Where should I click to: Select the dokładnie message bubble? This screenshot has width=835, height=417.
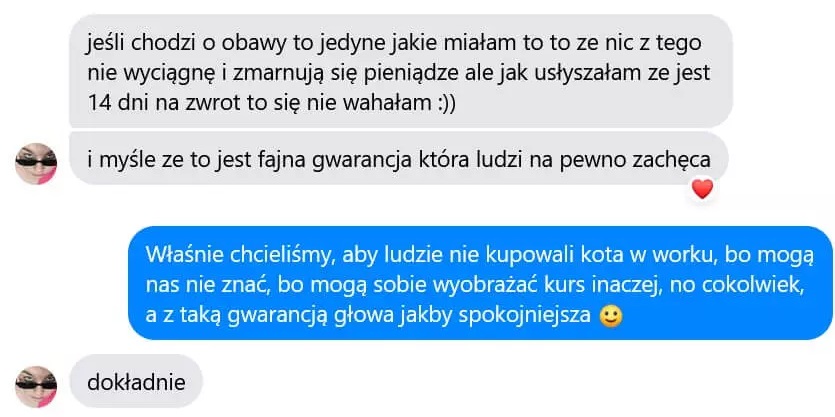(x=136, y=382)
